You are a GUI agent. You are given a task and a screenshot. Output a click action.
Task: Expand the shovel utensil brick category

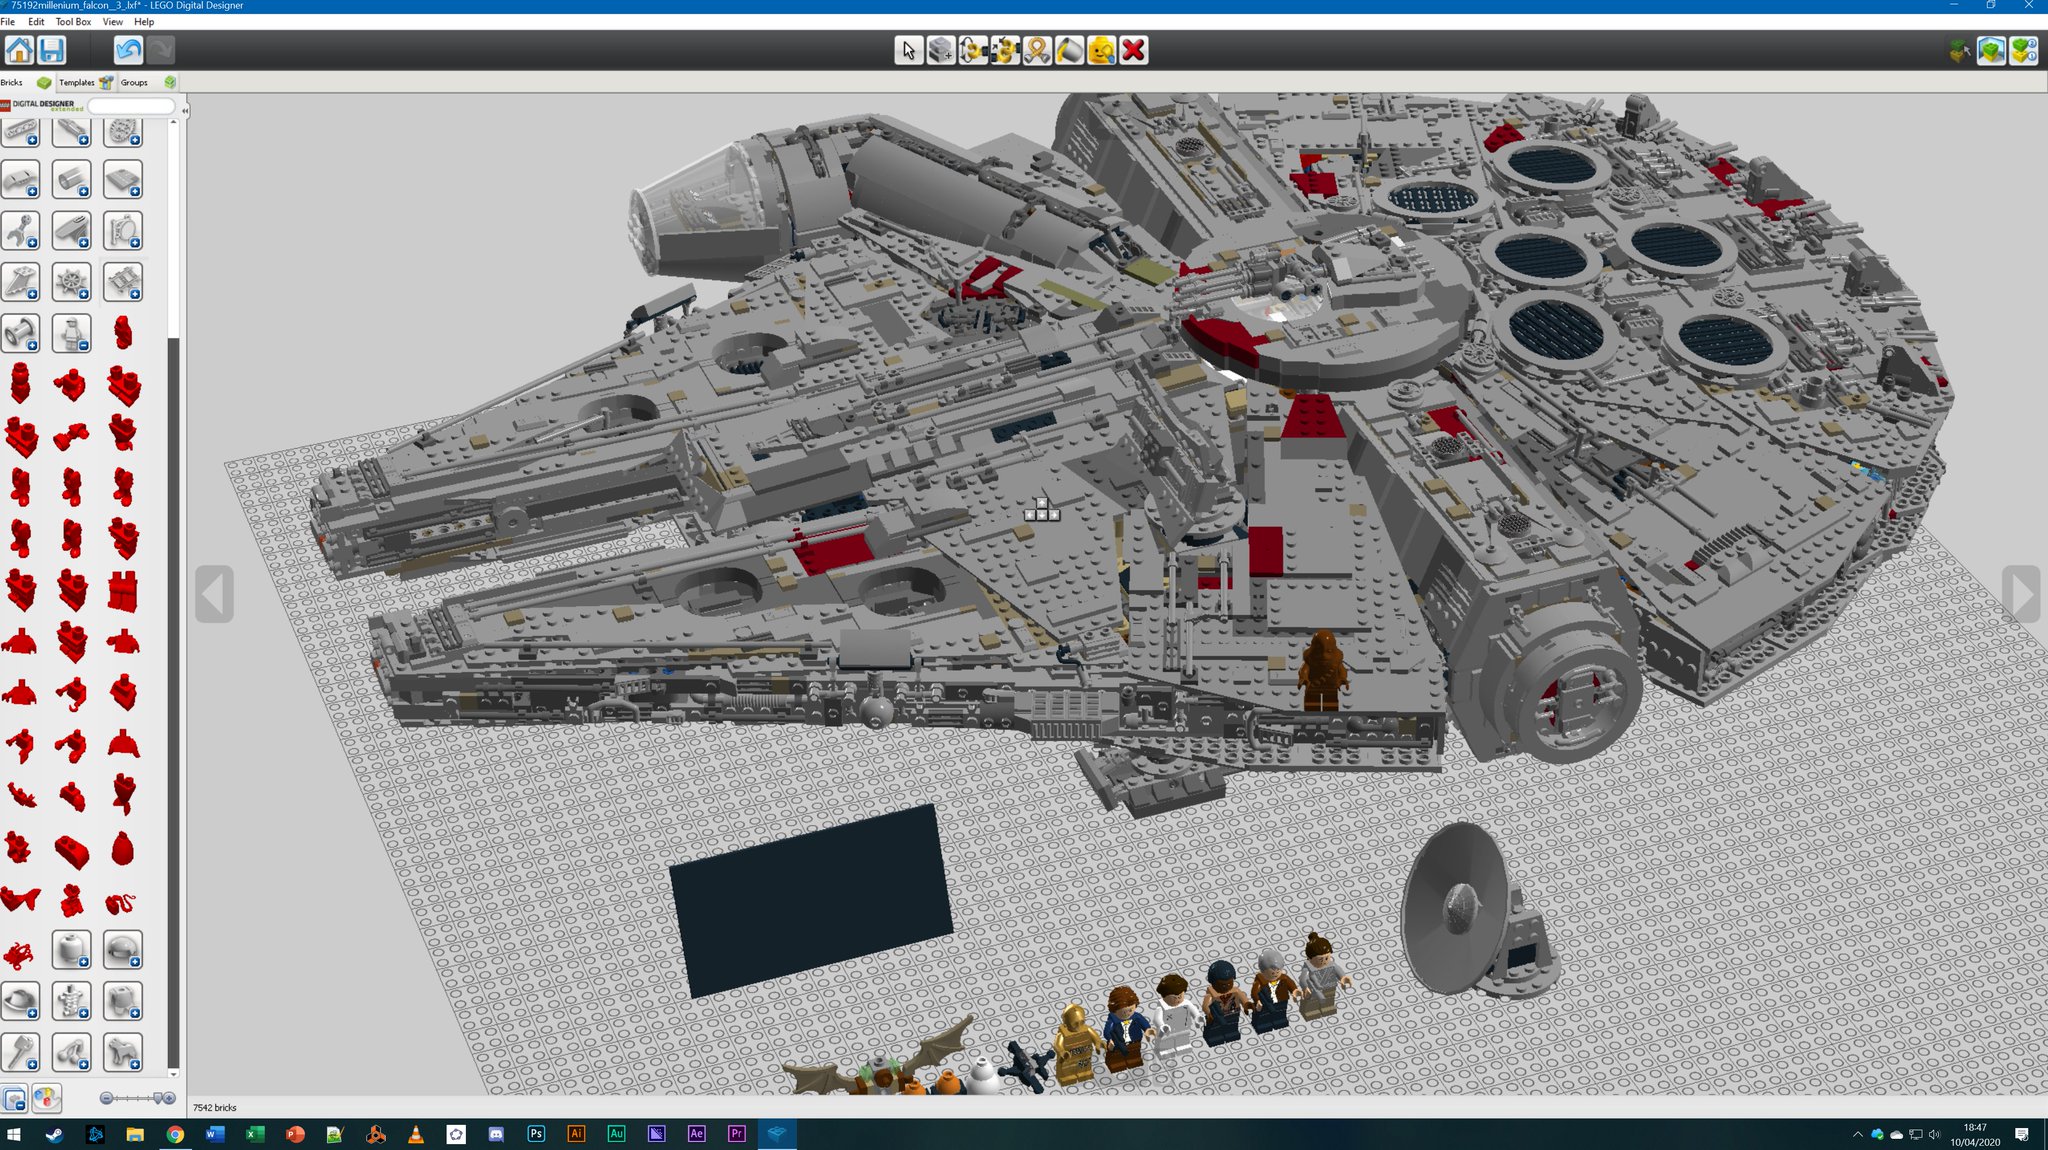tap(20, 1052)
